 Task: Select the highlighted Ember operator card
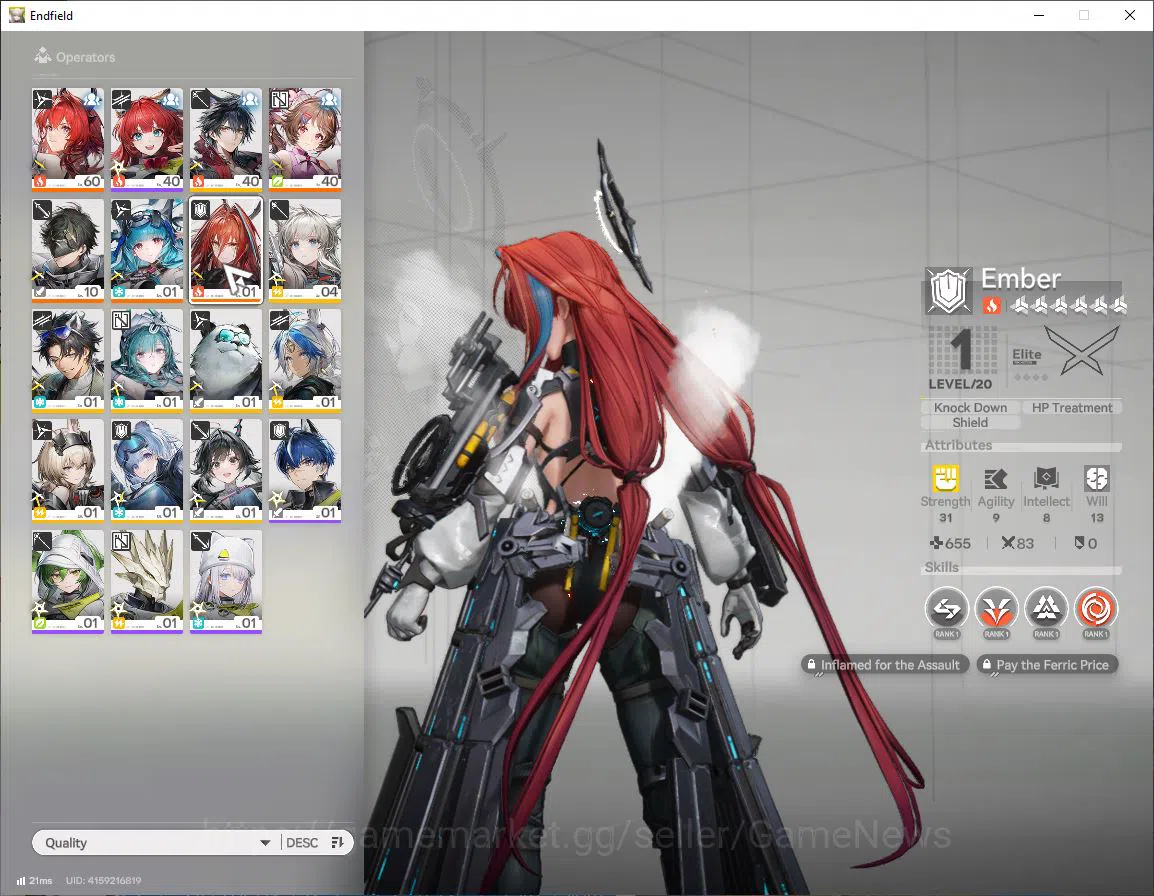[x=226, y=250]
